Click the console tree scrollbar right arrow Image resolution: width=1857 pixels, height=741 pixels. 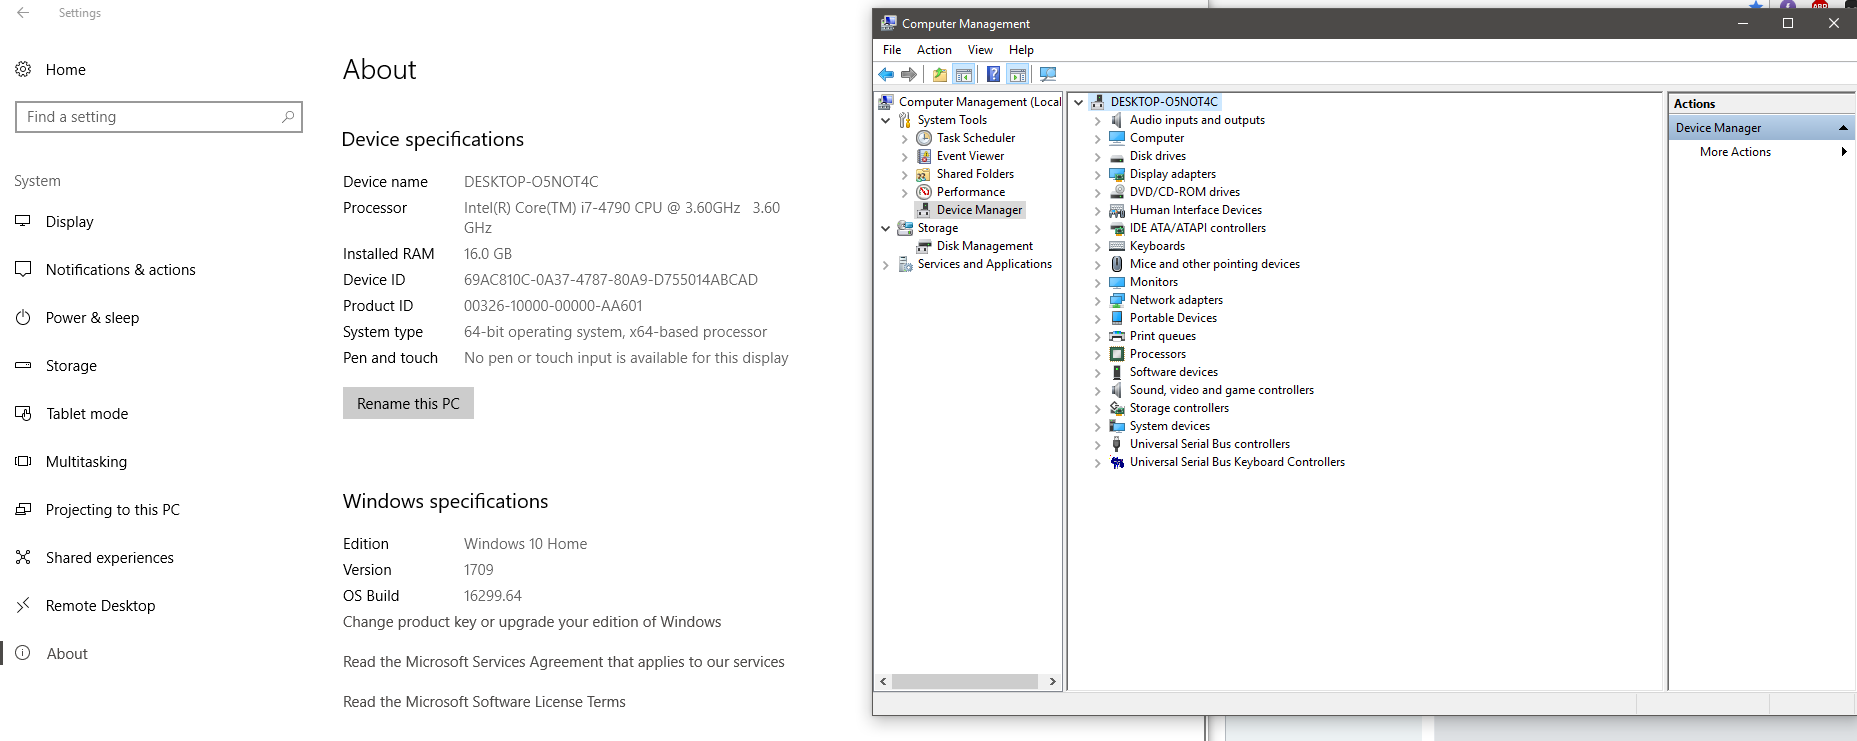click(1052, 681)
